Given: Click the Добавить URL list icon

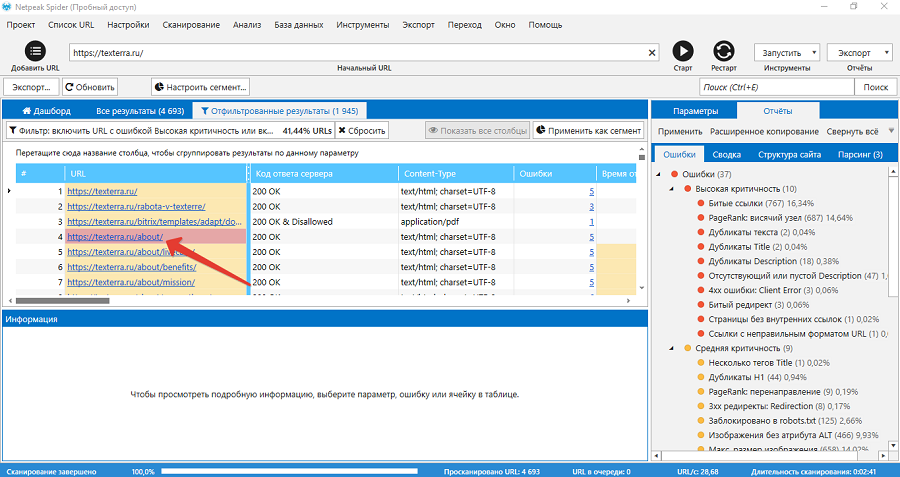Looking at the screenshot, I should pos(35,51).
